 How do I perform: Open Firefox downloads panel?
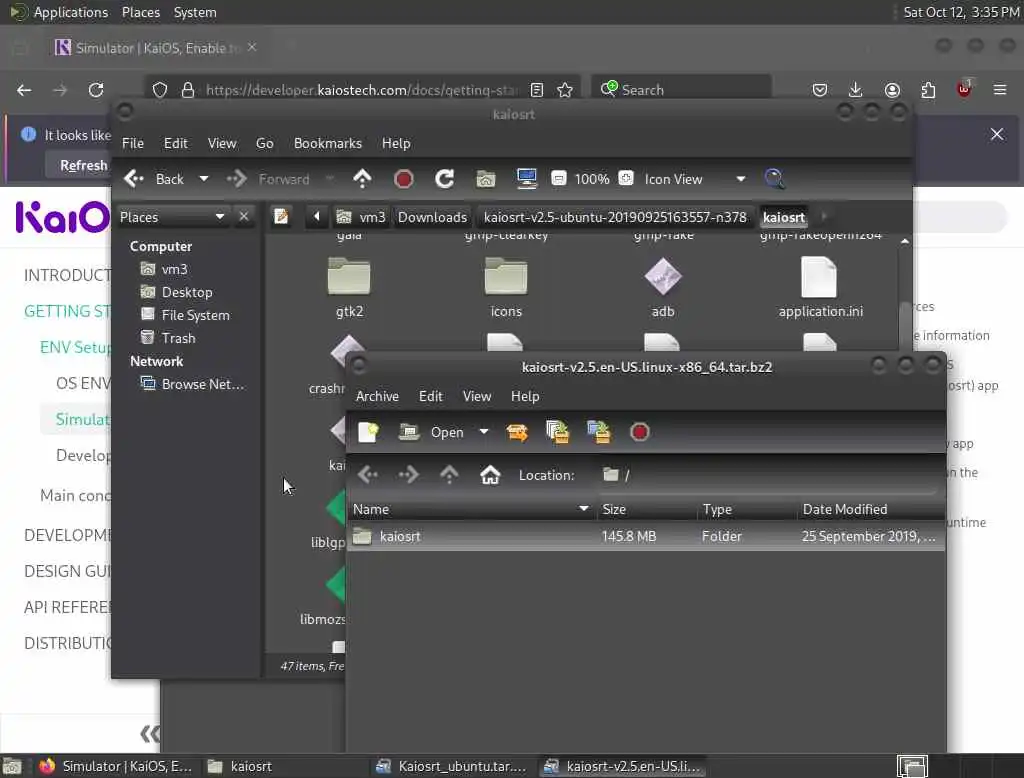coord(856,89)
